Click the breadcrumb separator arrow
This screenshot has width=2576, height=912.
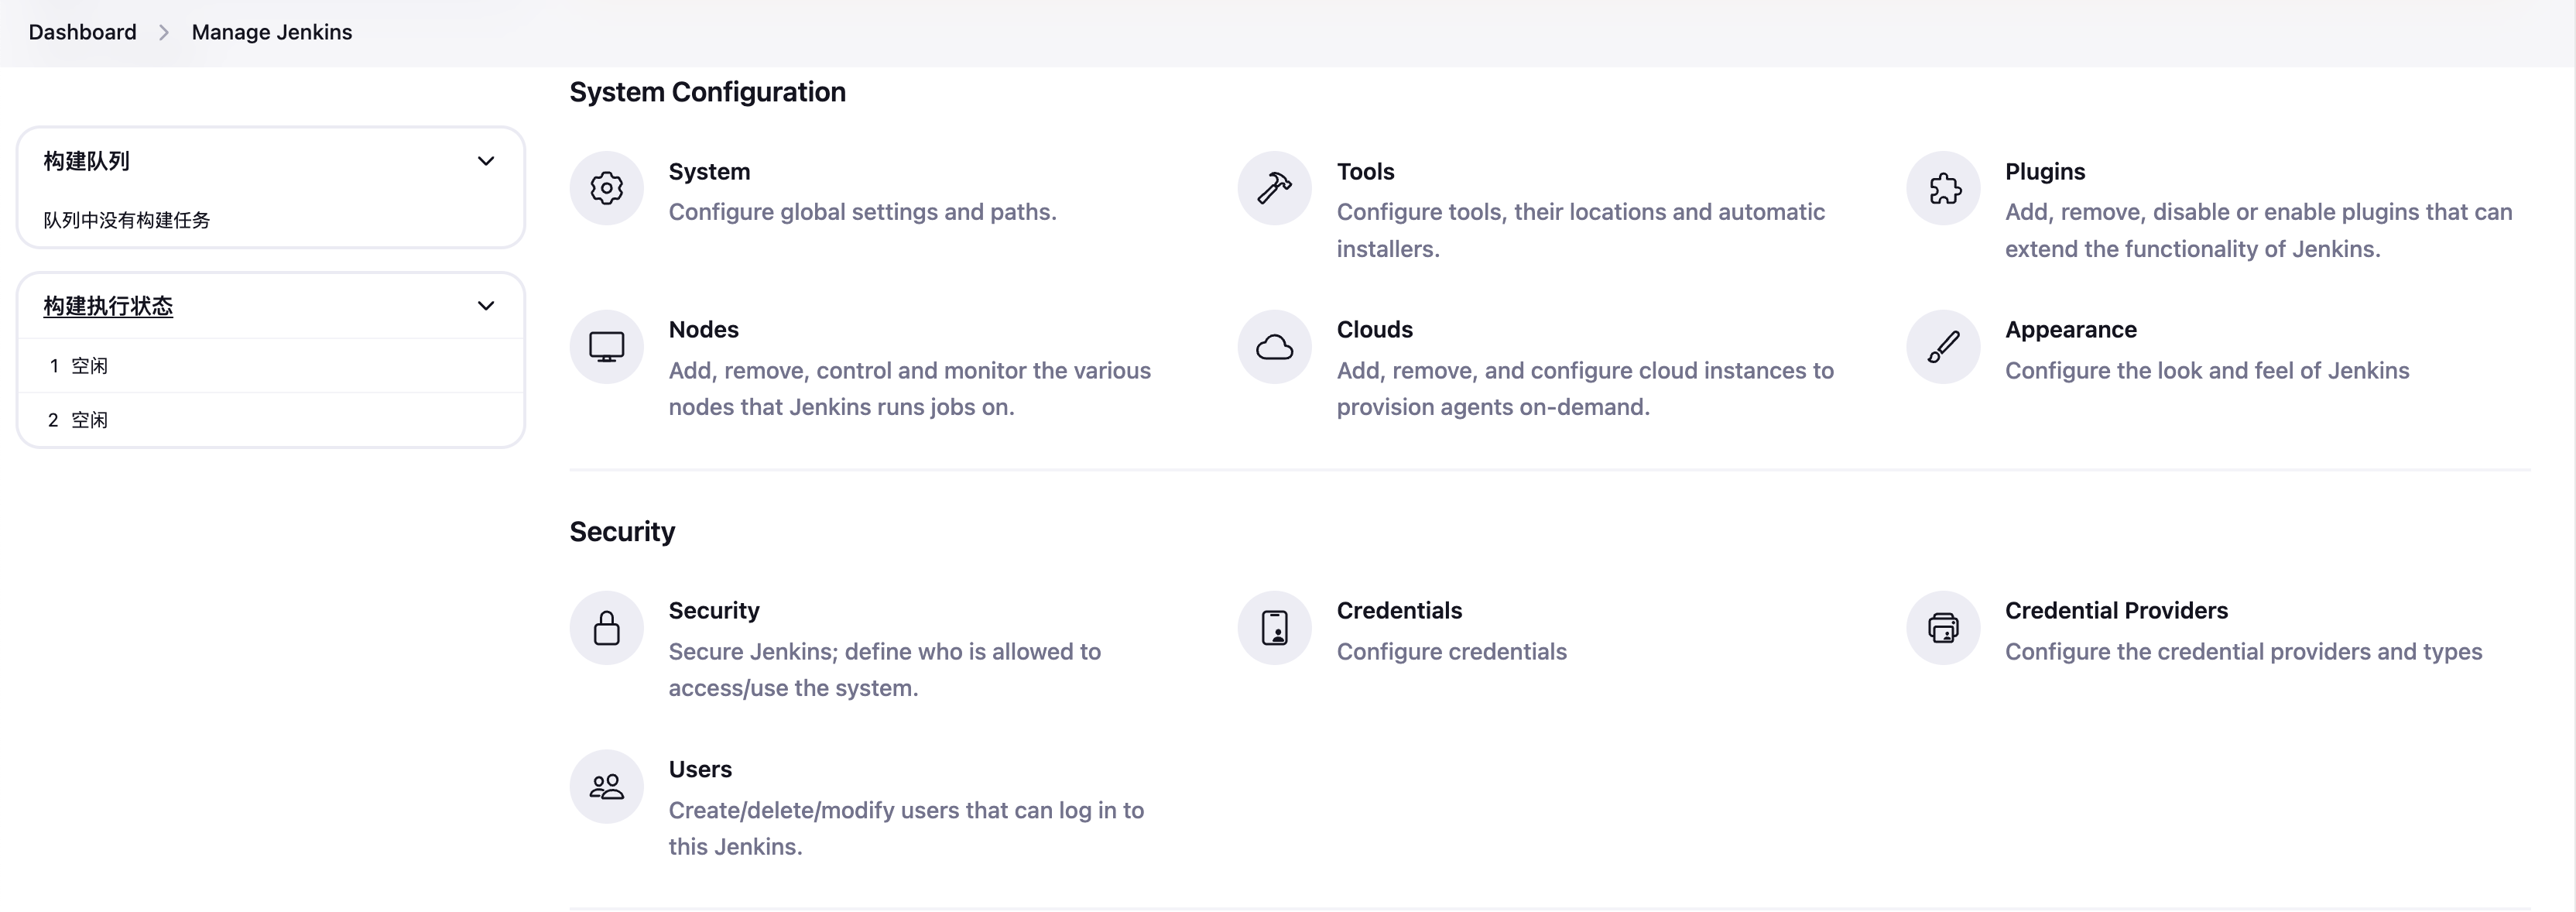click(x=164, y=32)
